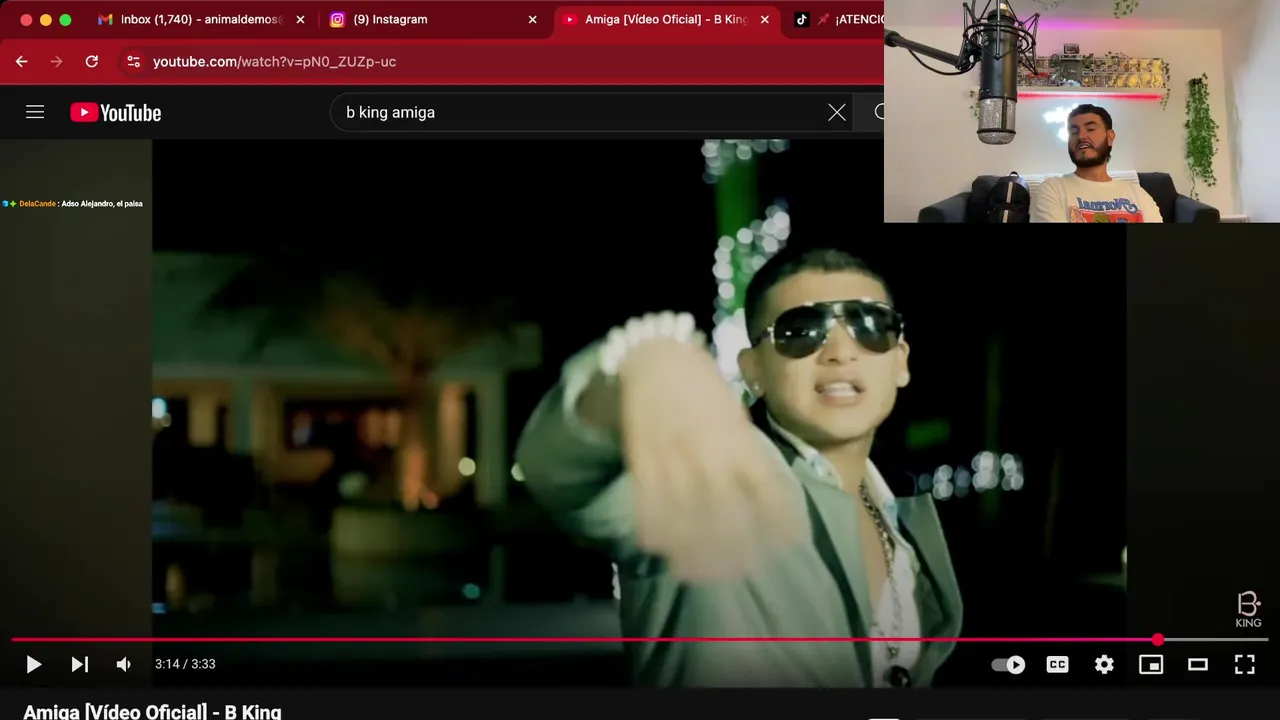The height and width of the screenshot is (720, 1280).
Task: Enter full screen mode
Action: [x=1244, y=664]
